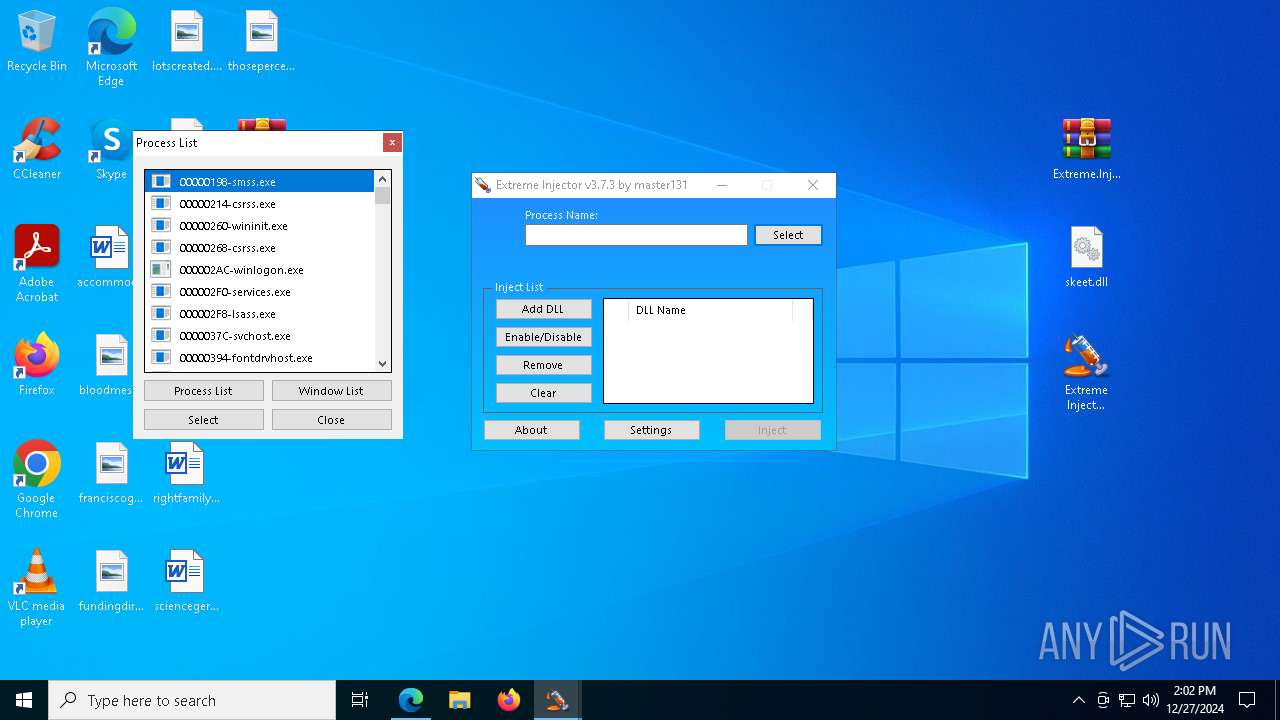Open the Recycle Bin desktop icon
The width and height of the screenshot is (1280, 720).
[37, 41]
